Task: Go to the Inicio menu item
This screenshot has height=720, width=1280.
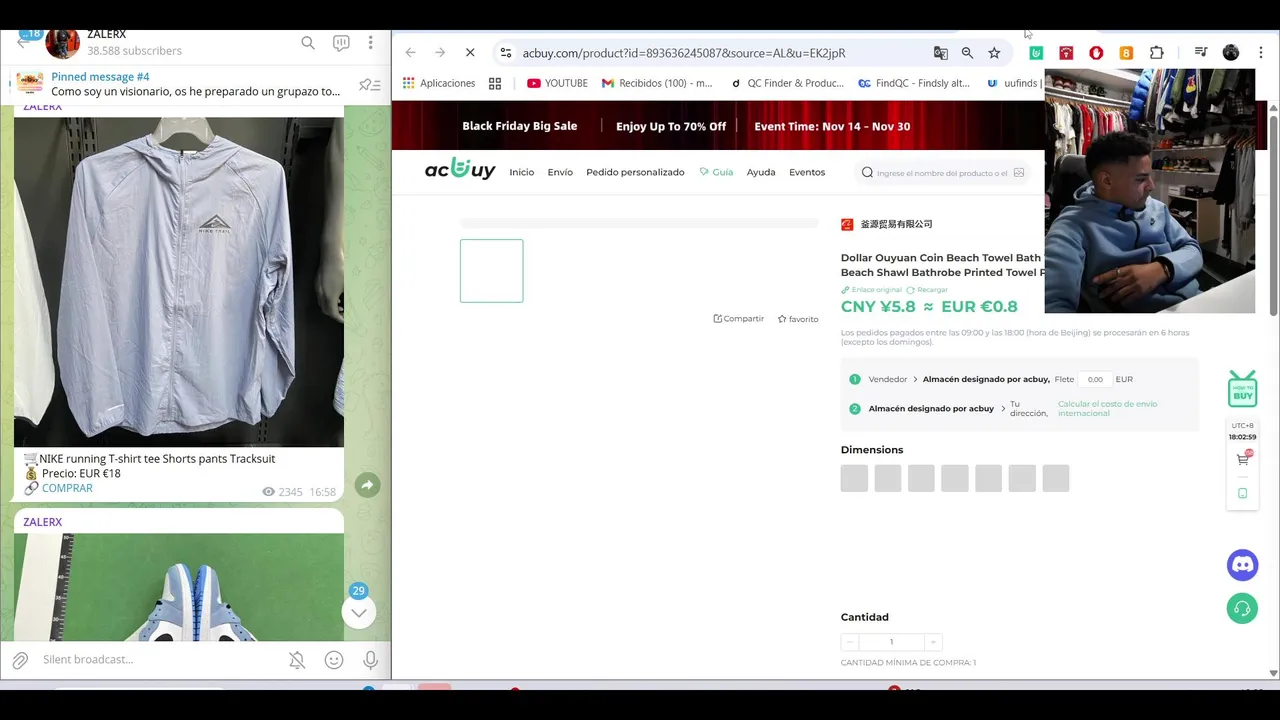Action: [522, 172]
